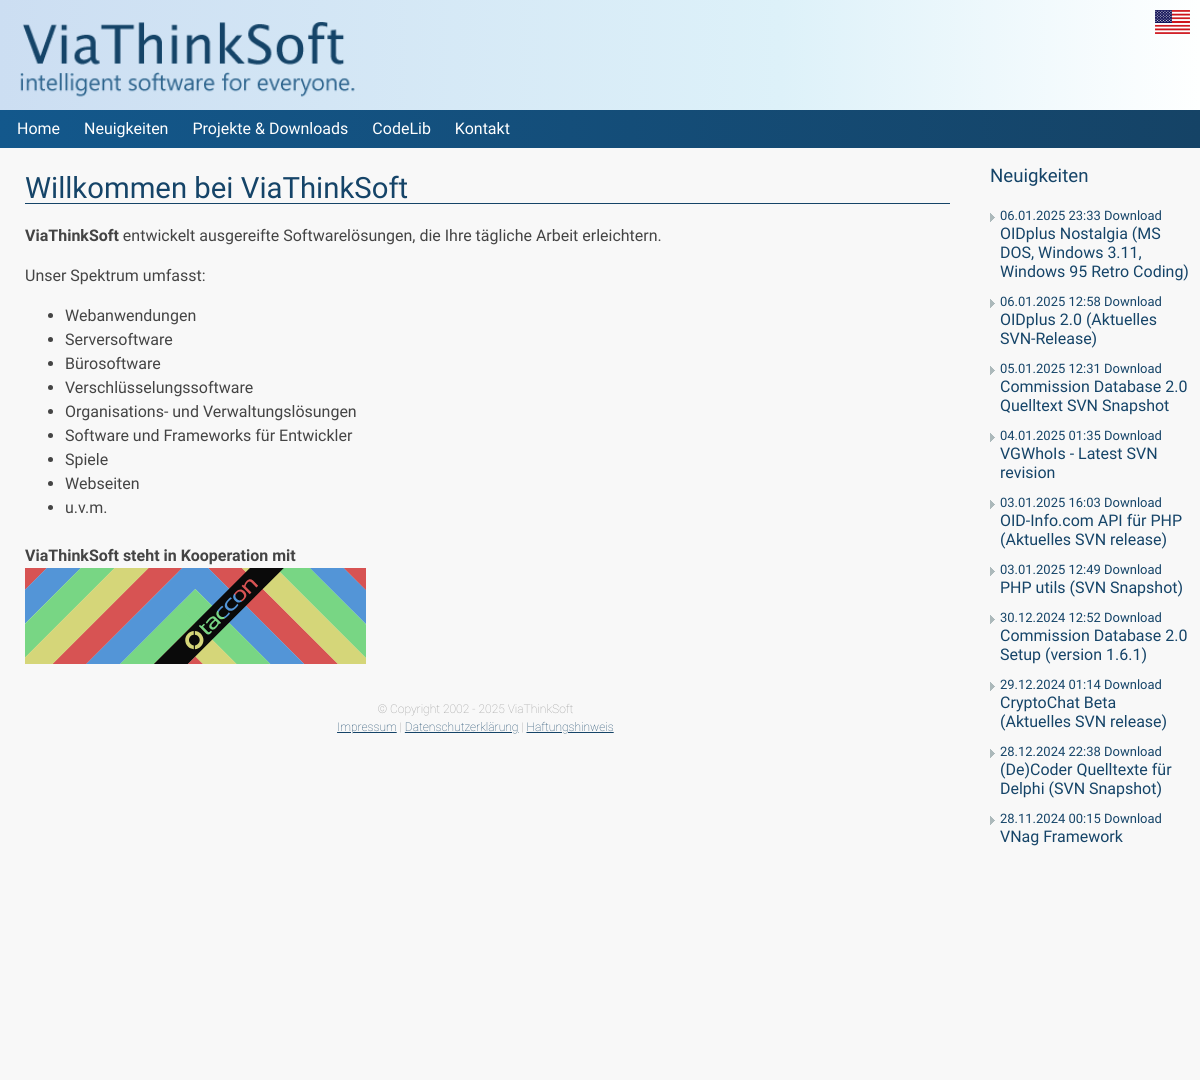Click the 06.01.2025 23:33 Download date line

(x=1081, y=216)
